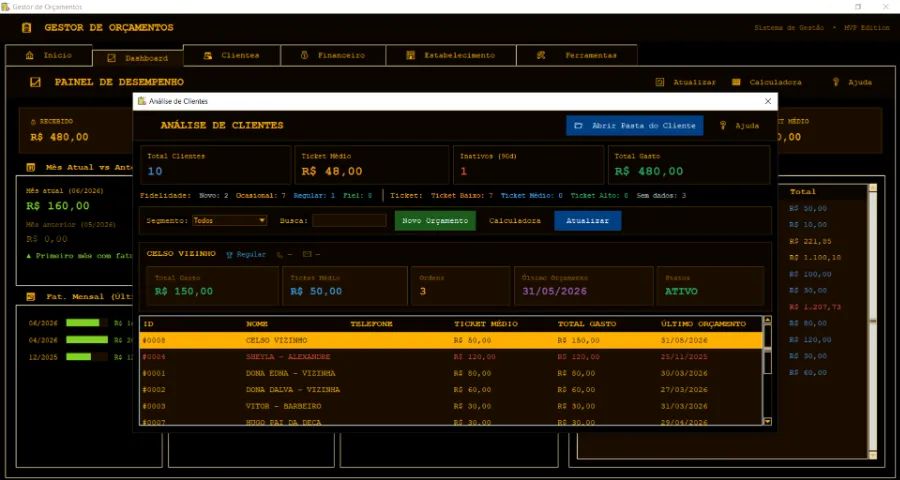The height and width of the screenshot is (480, 900).
Task: Click the Gestor de Orçamentos logo icon
Action: click(x=26, y=28)
